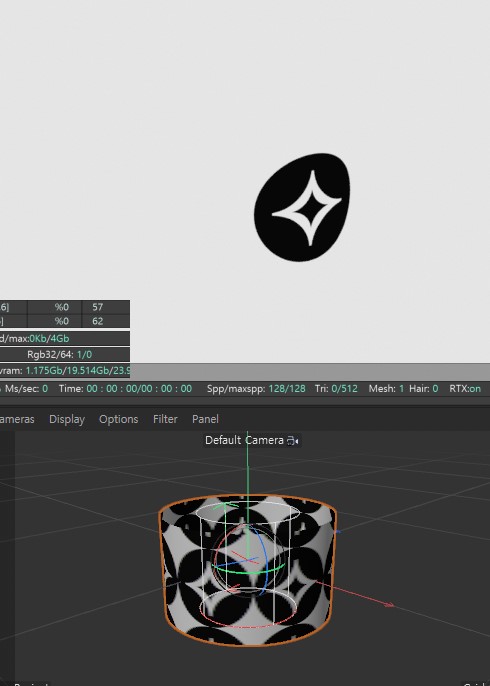This screenshot has width=490, height=686.
Task: Open the Options menu
Action: coord(119,419)
